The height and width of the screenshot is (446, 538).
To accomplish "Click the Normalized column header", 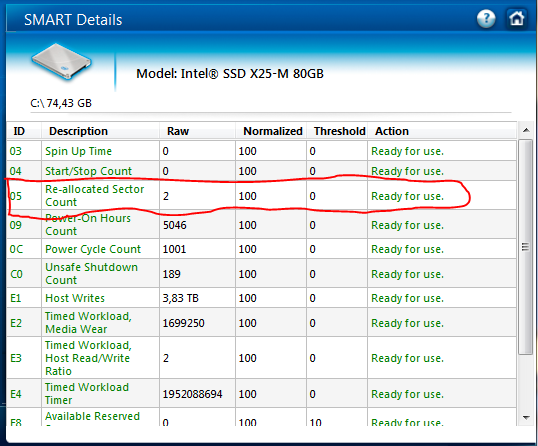I will point(273,131).
